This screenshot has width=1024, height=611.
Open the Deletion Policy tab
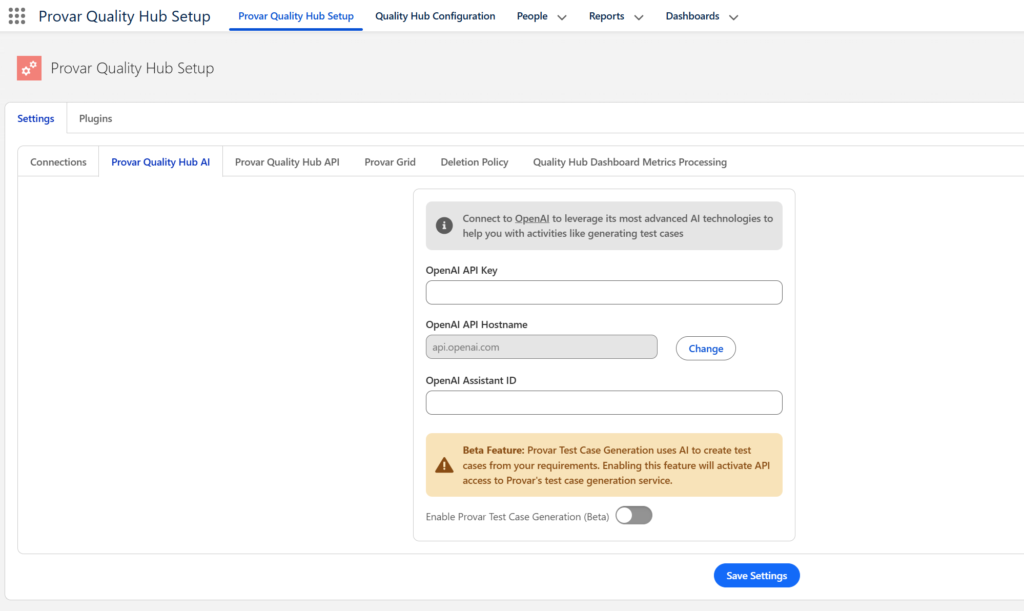click(474, 162)
